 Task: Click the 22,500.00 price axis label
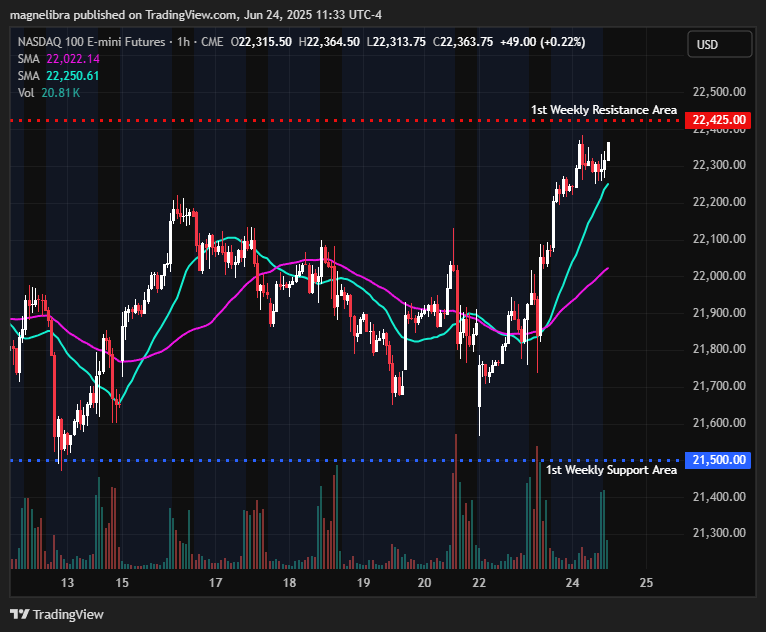(x=719, y=92)
